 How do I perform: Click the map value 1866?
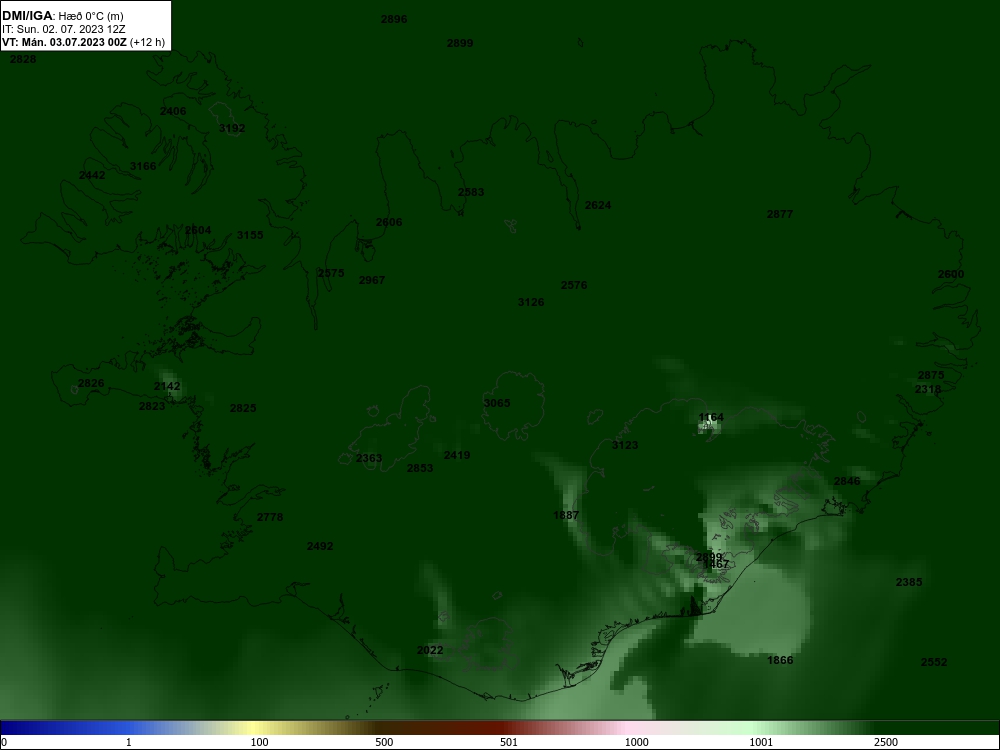pyautogui.click(x=780, y=660)
